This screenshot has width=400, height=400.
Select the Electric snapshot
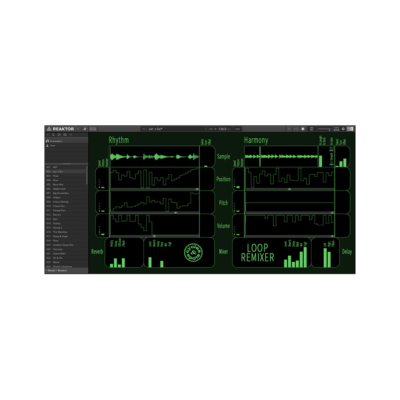click(66, 215)
